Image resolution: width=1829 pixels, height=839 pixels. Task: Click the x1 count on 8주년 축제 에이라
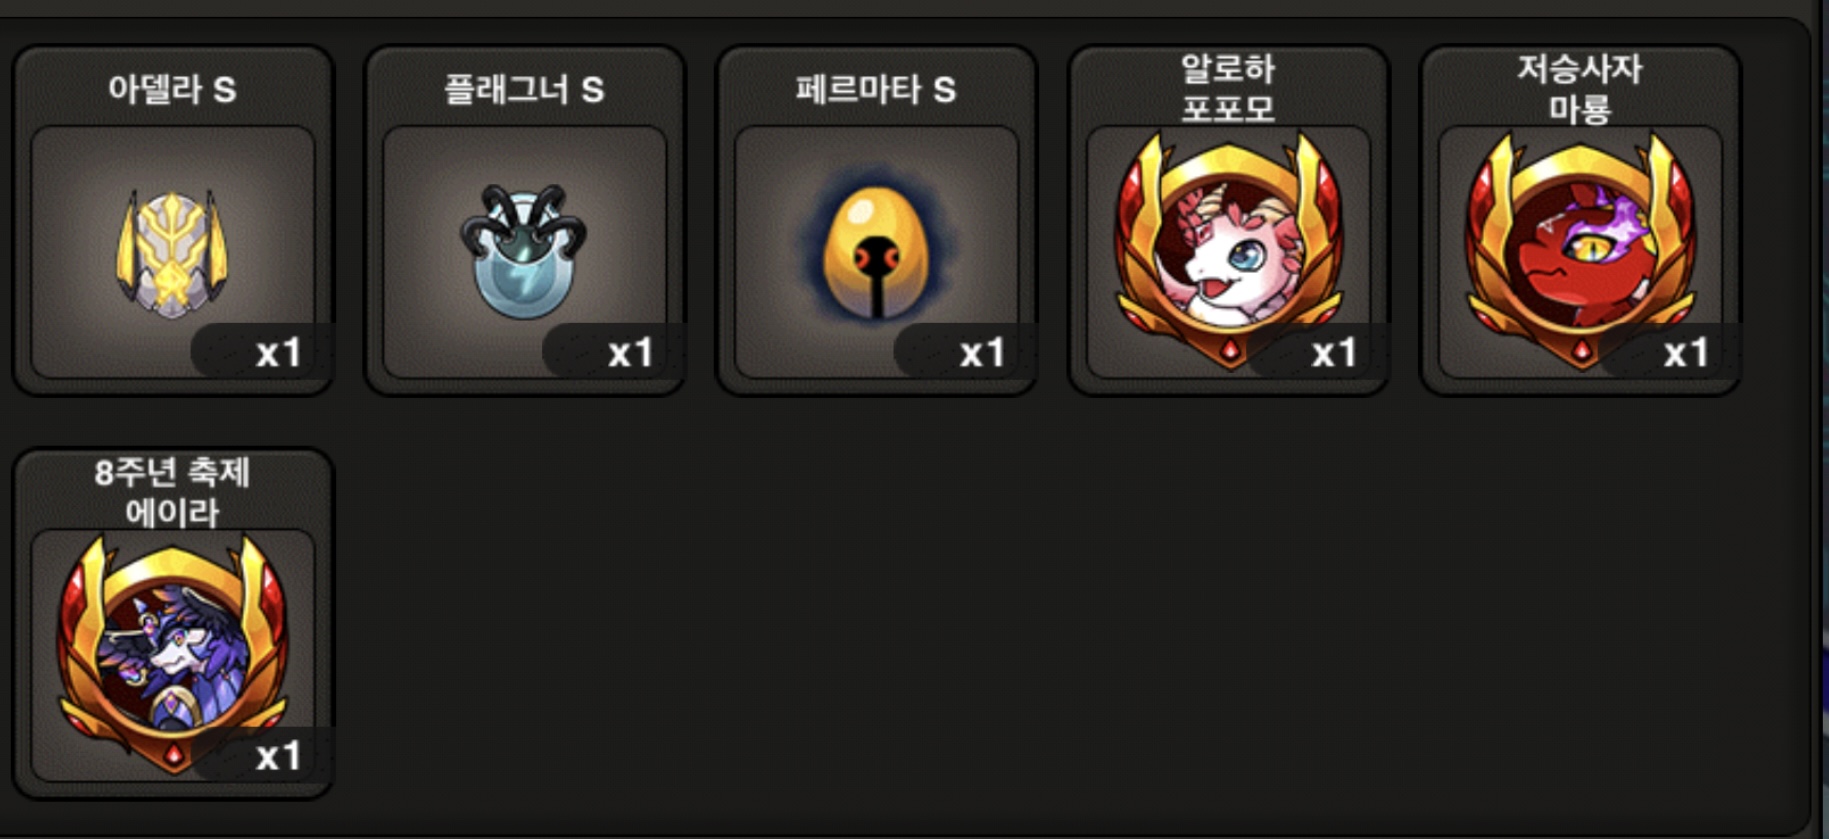click(x=278, y=755)
